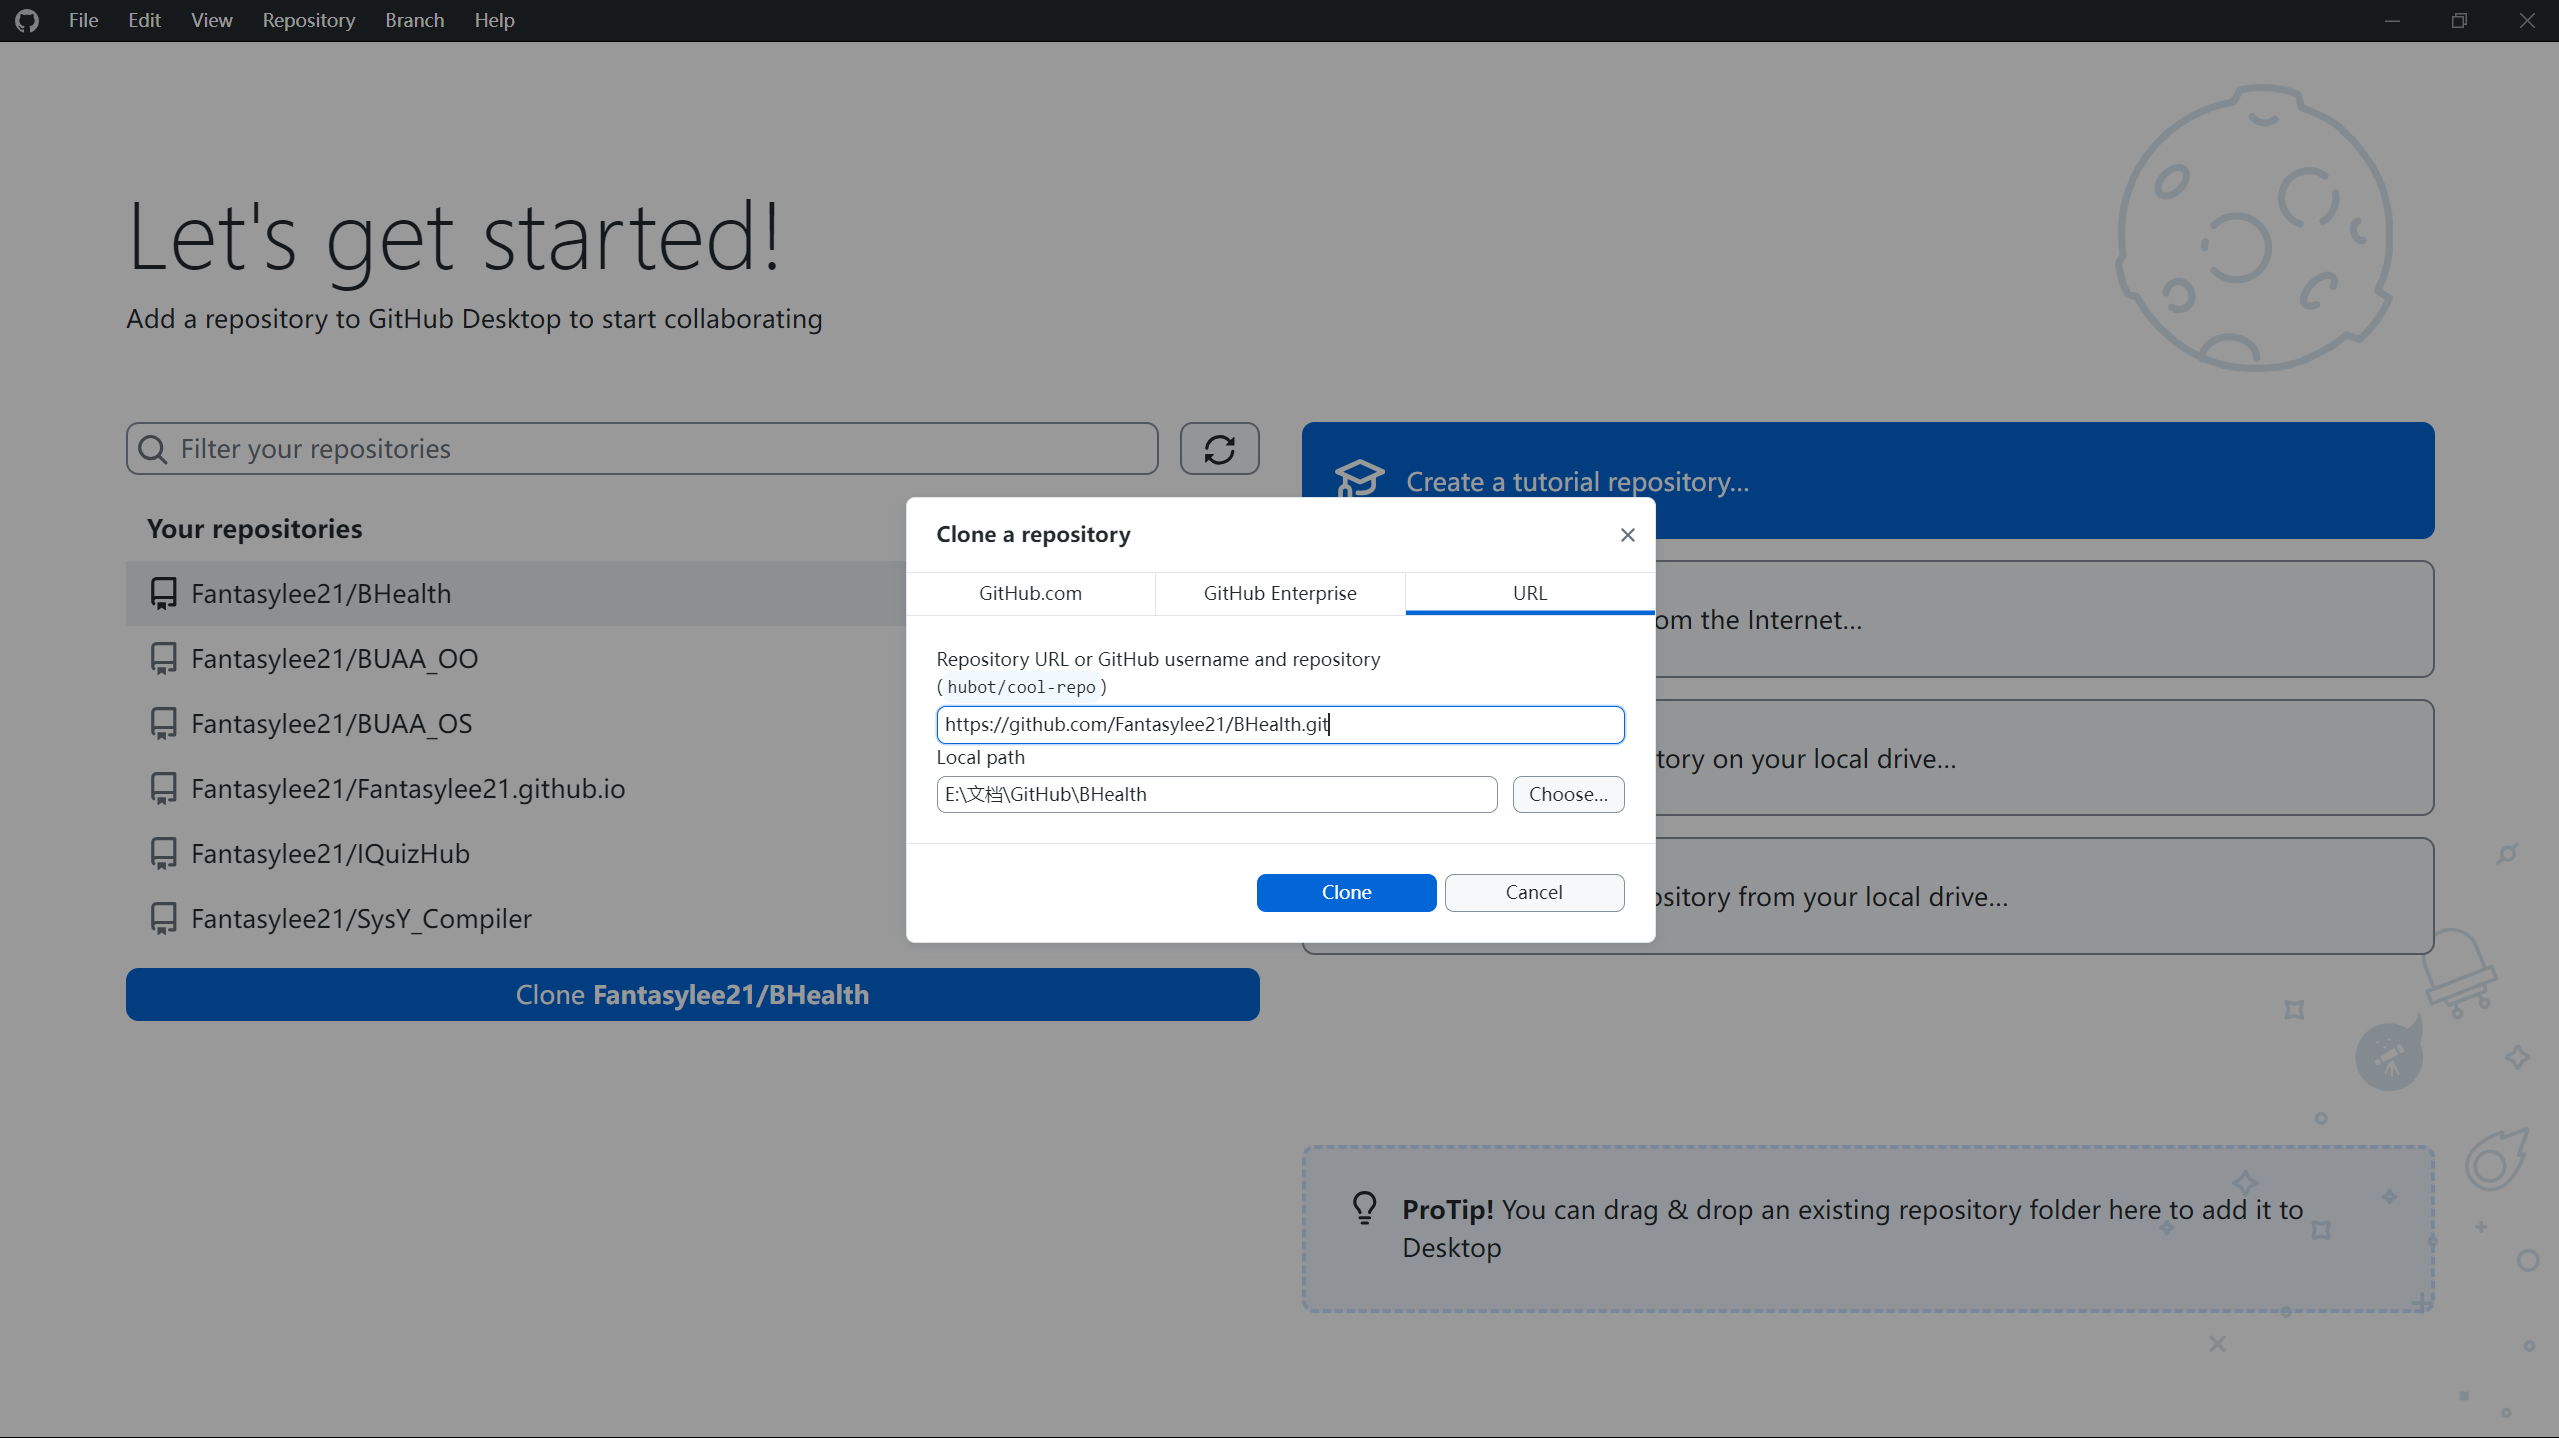Click into the repository URL field
2559x1438 pixels.
click(x=1279, y=724)
